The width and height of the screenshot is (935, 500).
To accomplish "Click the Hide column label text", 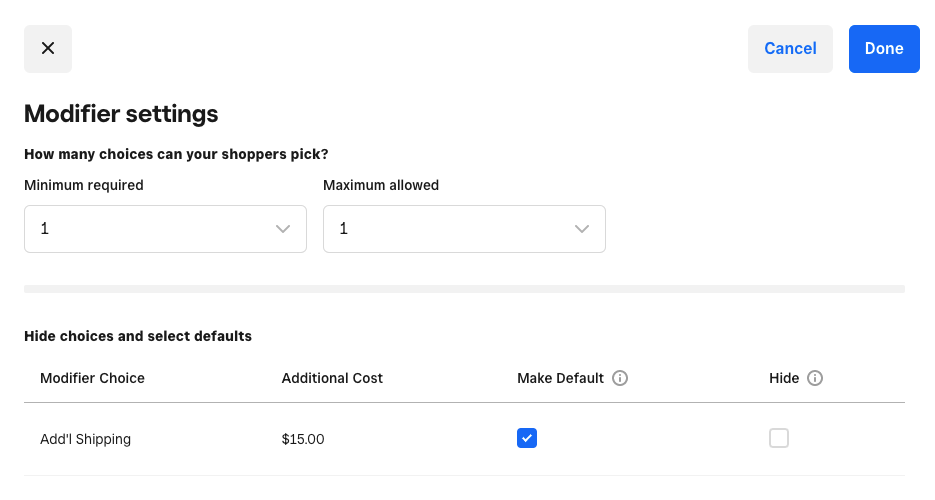I will 784,378.
